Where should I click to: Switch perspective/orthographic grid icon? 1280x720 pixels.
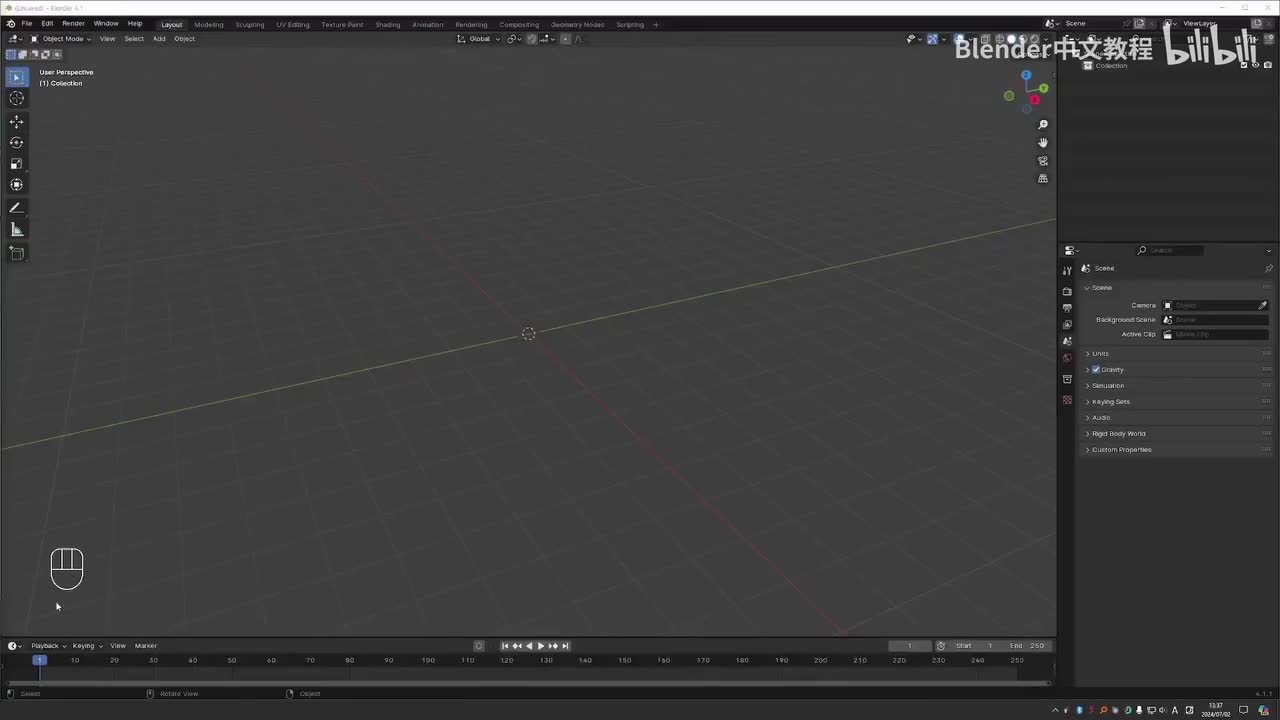click(1043, 178)
